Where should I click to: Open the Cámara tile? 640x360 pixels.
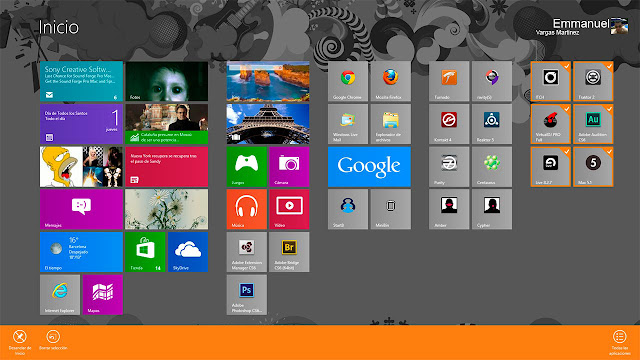[289, 167]
